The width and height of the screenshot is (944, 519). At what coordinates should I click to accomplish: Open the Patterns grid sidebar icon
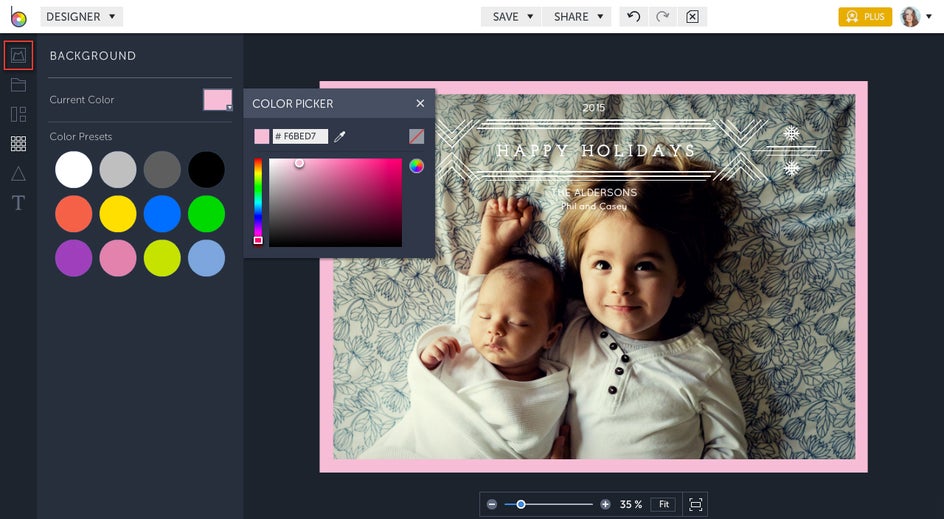tap(18, 143)
